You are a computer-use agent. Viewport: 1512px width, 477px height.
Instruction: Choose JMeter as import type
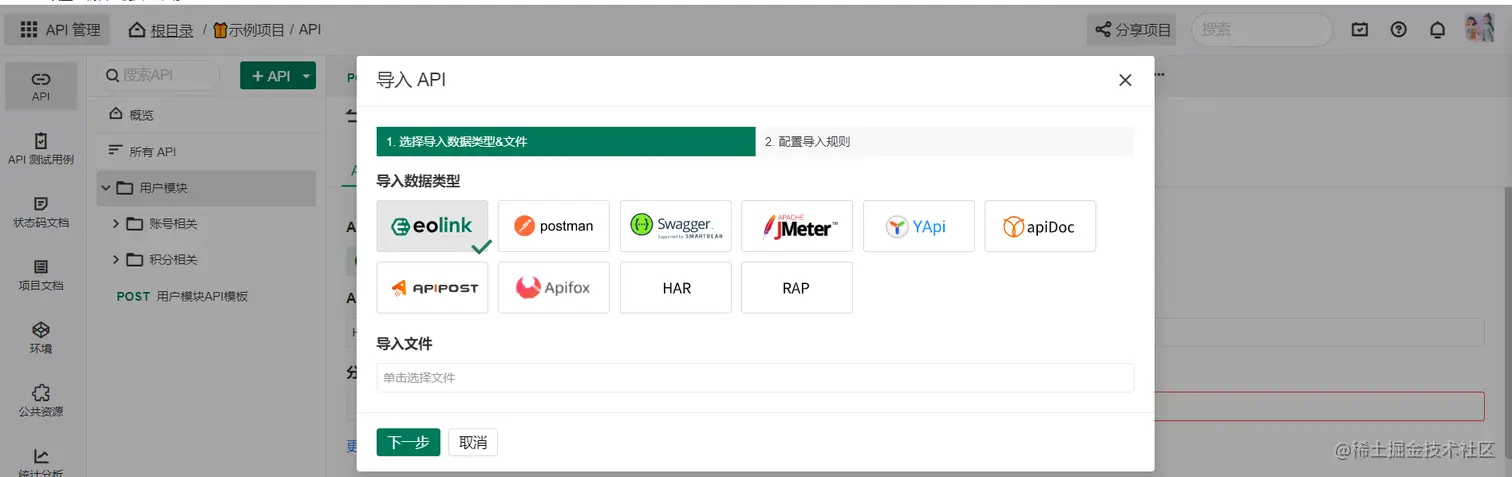[x=797, y=226]
